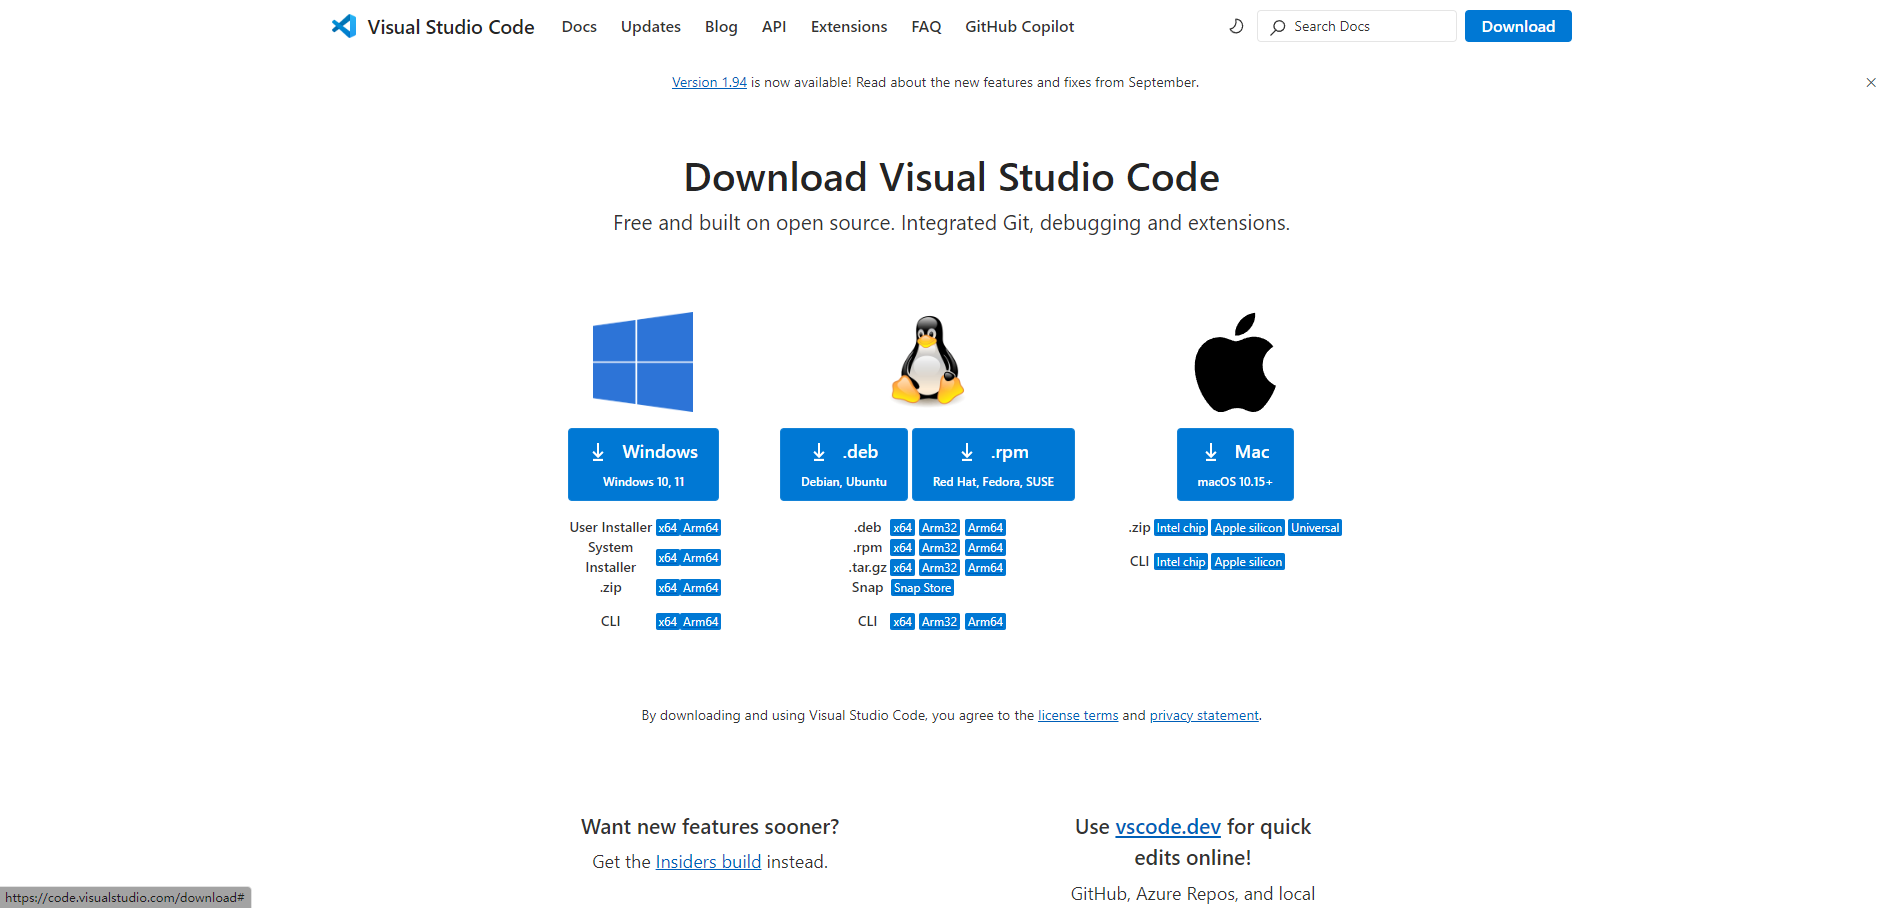Select x64 for Windows System Installer
Viewport: 1903px width, 908px height.
[x=668, y=558]
